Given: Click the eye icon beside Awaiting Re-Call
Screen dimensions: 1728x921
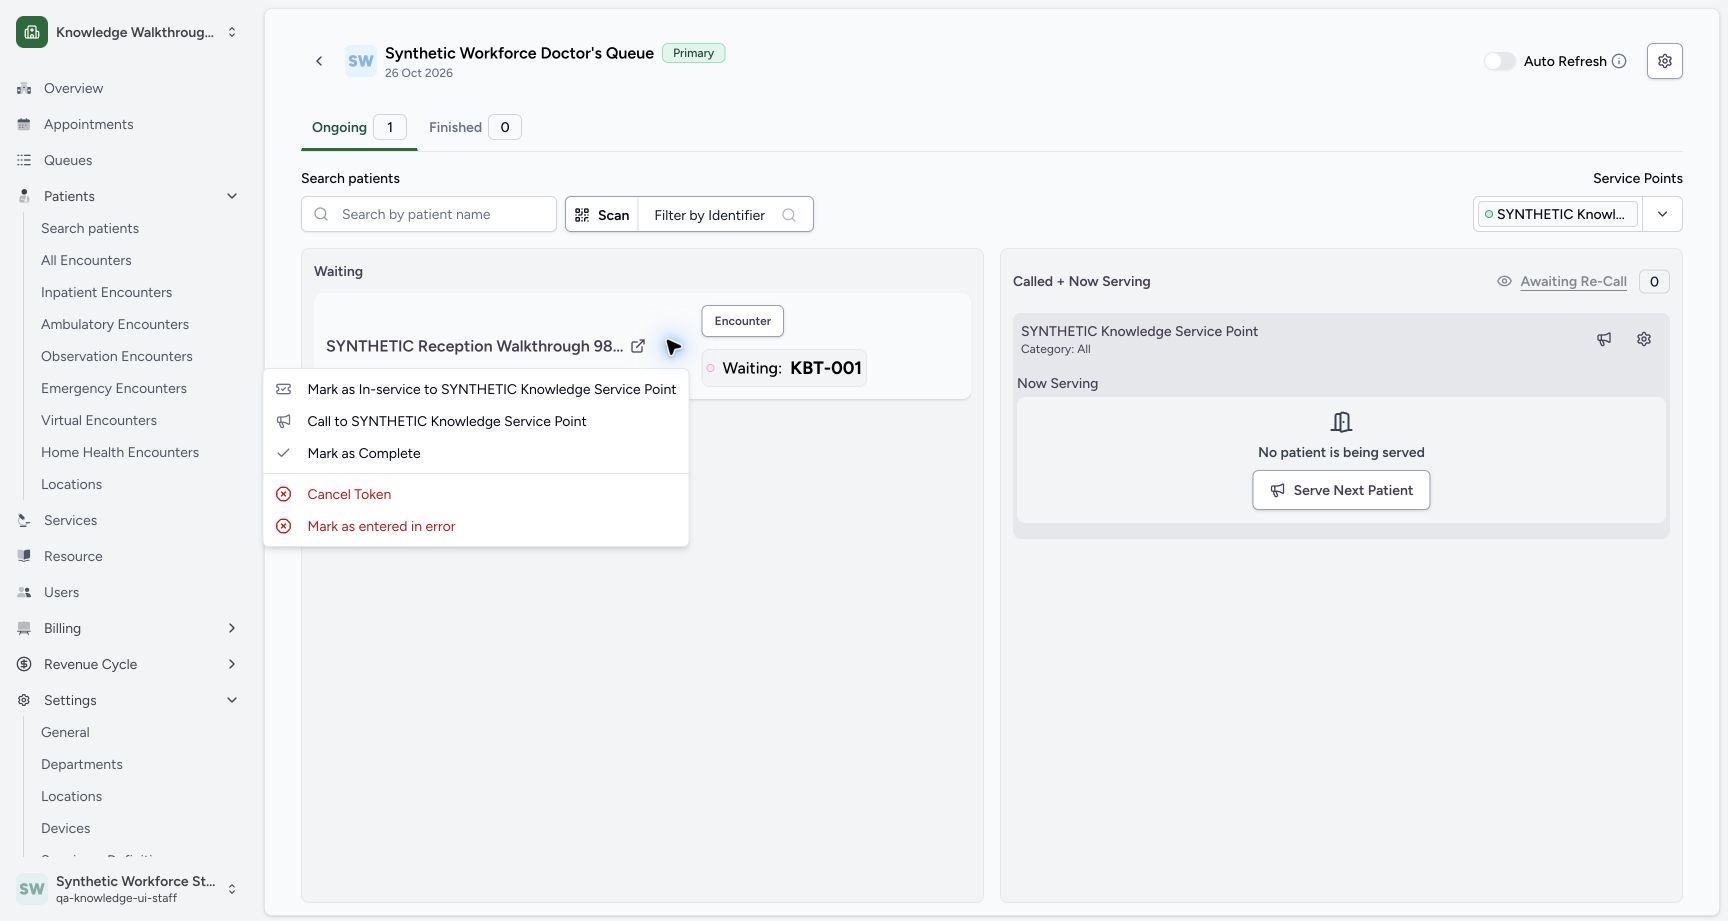Looking at the screenshot, I should pos(1504,281).
